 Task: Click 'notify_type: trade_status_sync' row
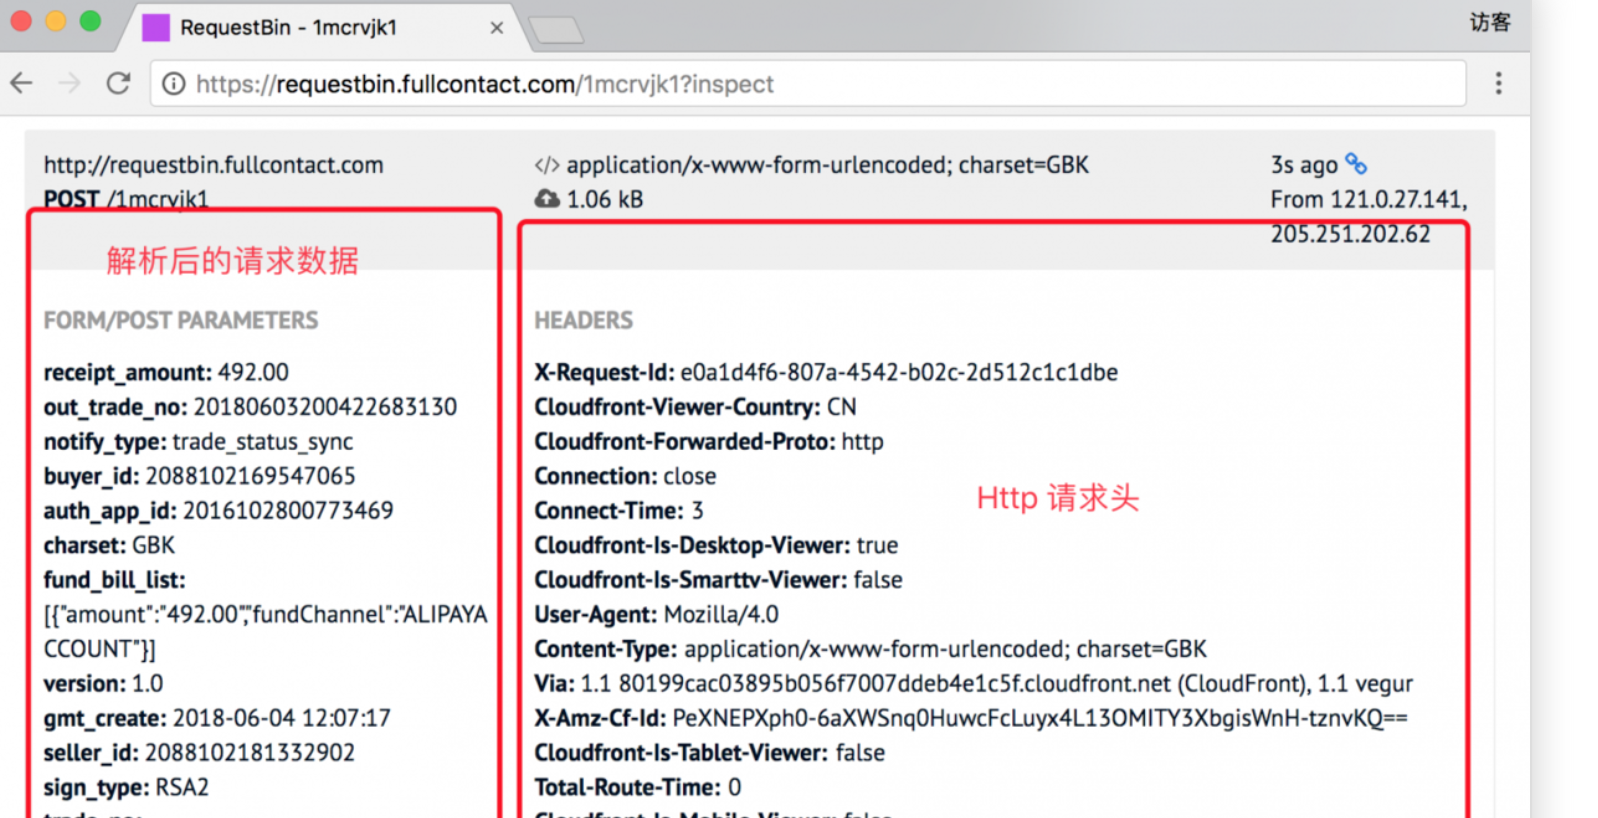pyautogui.click(x=198, y=441)
